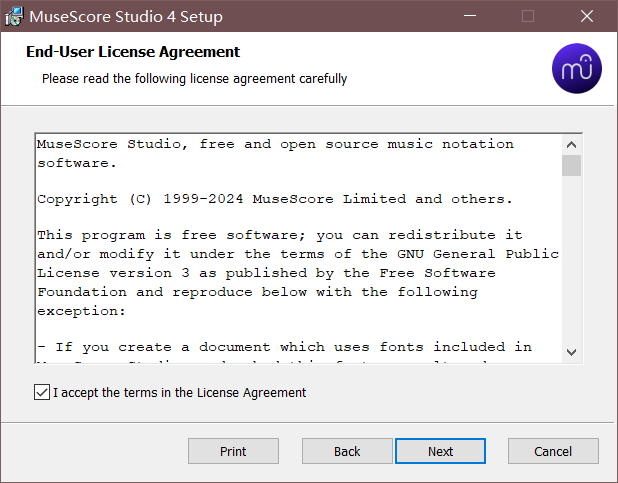Click the installer icon in the title bar
The image size is (618, 483).
[15, 16]
